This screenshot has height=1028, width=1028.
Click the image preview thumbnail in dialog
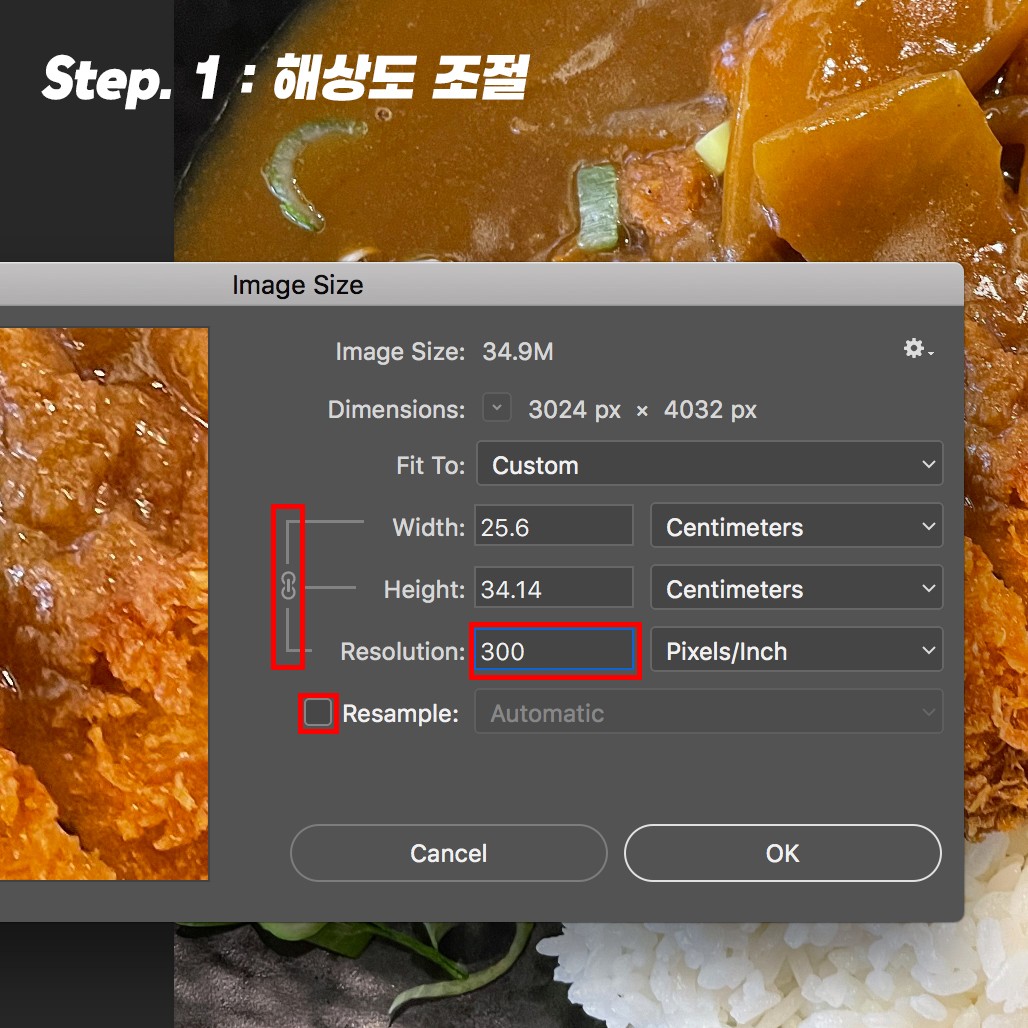point(104,604)
